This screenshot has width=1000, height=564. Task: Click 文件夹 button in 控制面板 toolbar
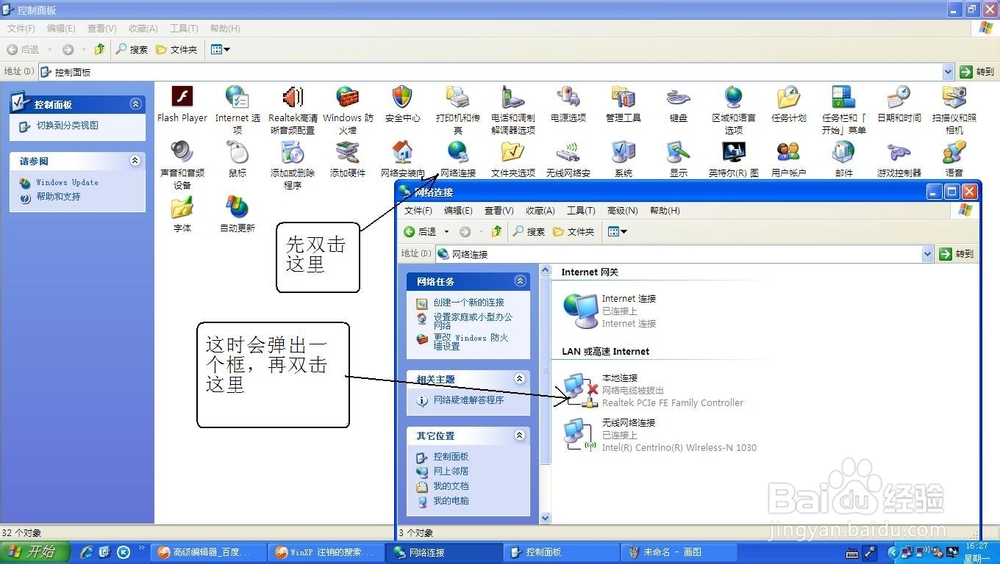177,49
